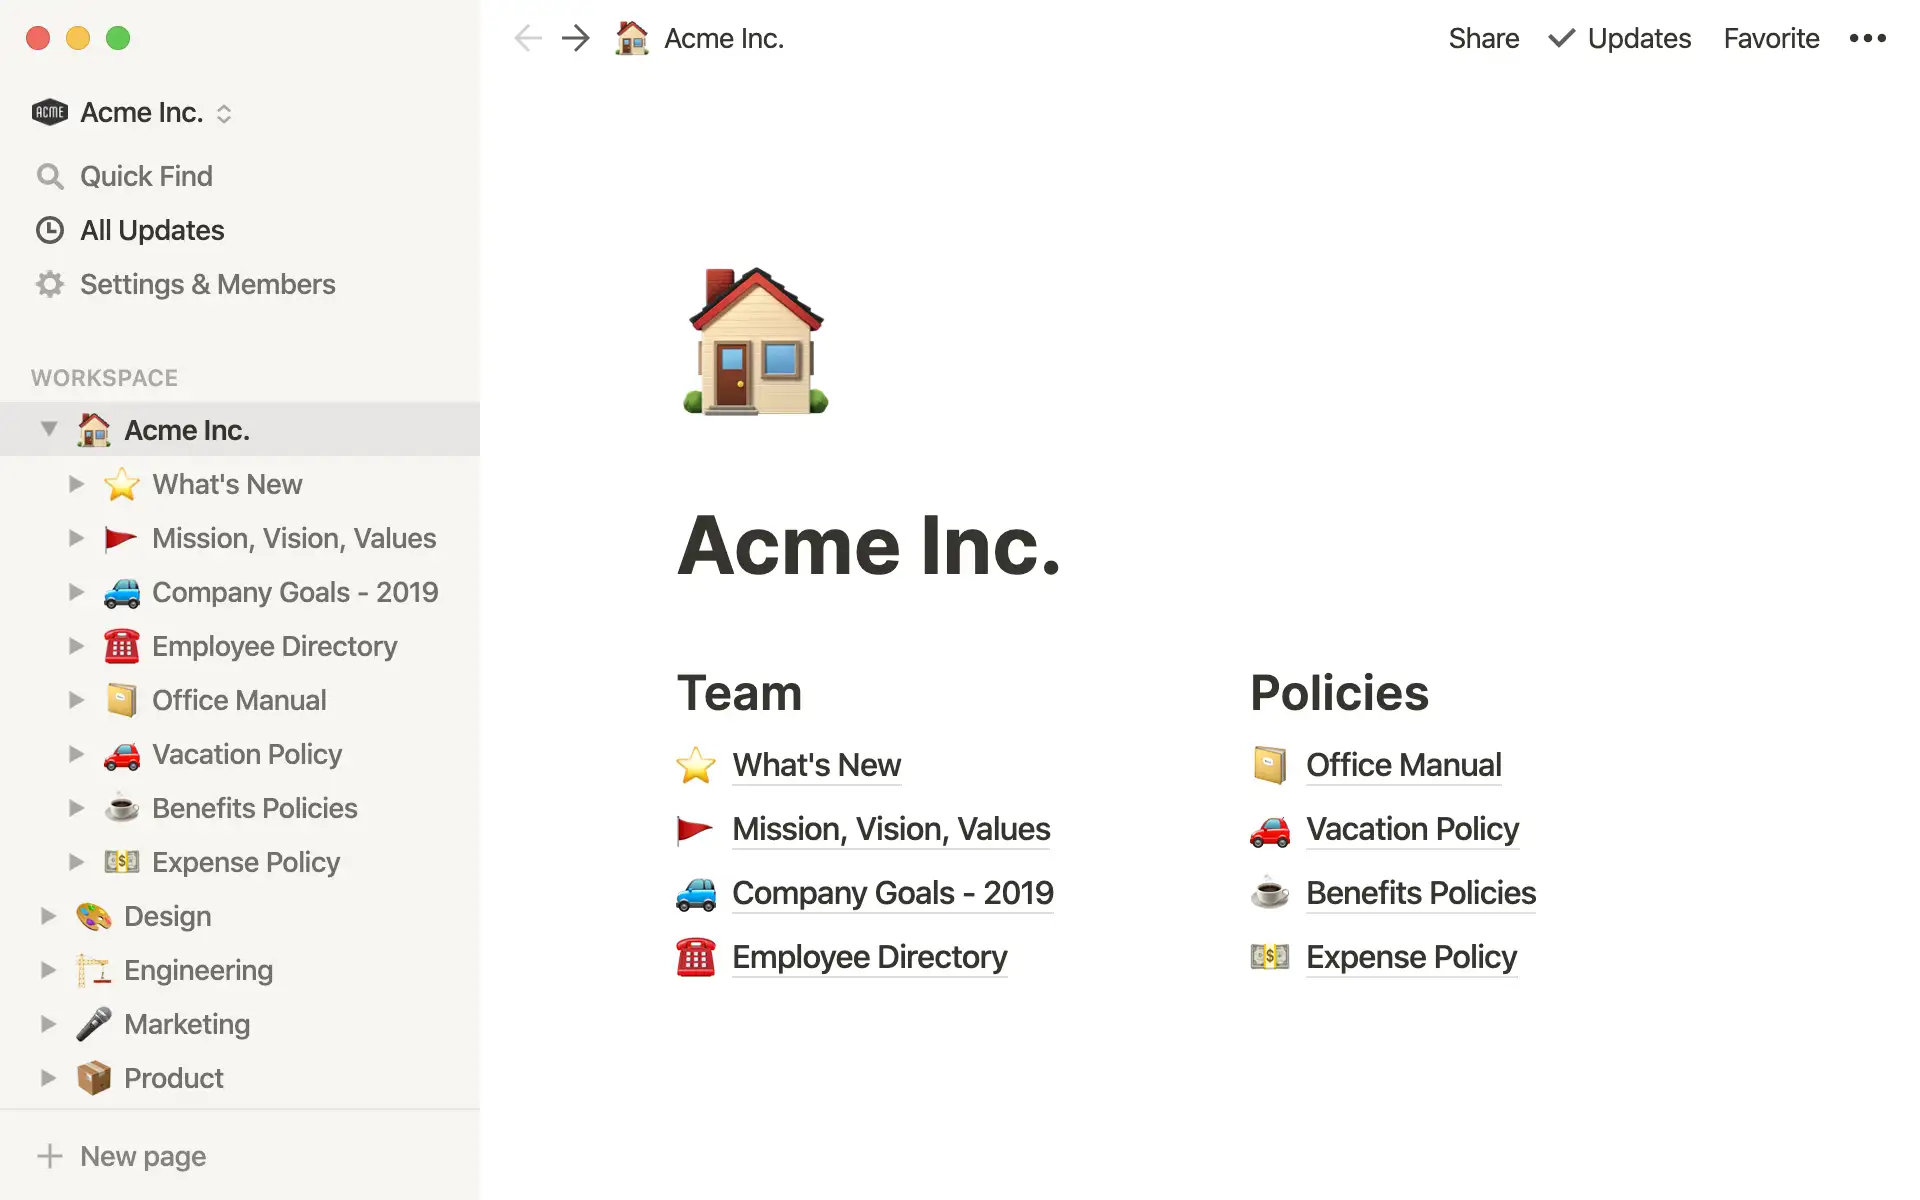This screenshot has height=1200, width=1920.
Task: Collapse the Acme Inc. workspace tree
Action: pyautogui.click(x=48, y=430)
